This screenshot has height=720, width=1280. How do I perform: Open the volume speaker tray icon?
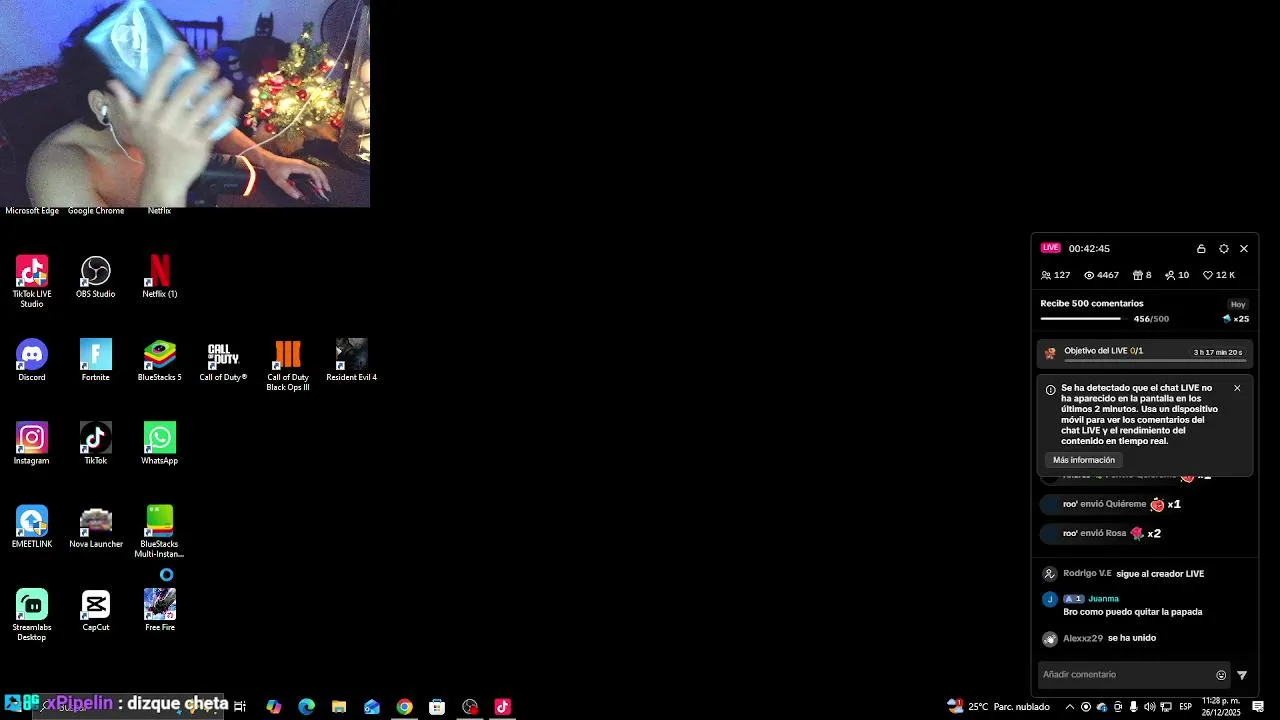pyautogui.click(x=1149, y=707)
